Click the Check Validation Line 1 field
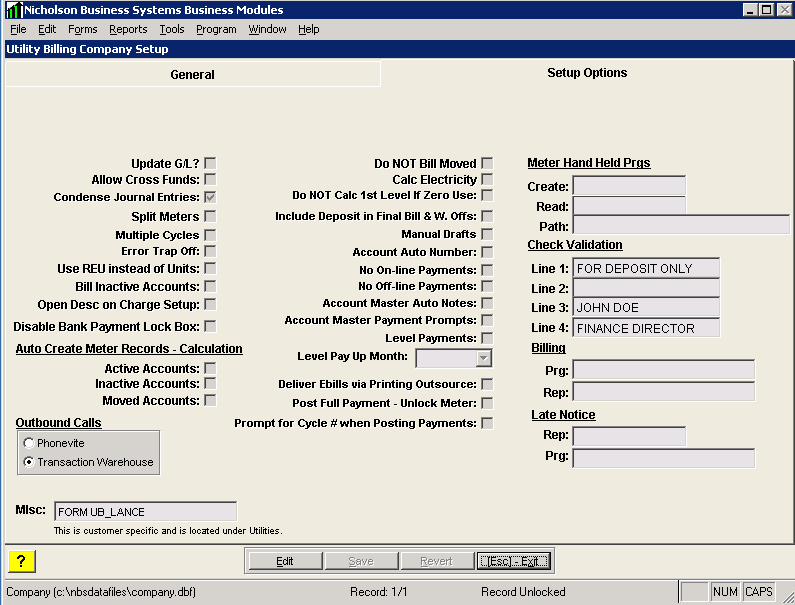The height and width of the screenshot is (605, 795). [646, 268]
